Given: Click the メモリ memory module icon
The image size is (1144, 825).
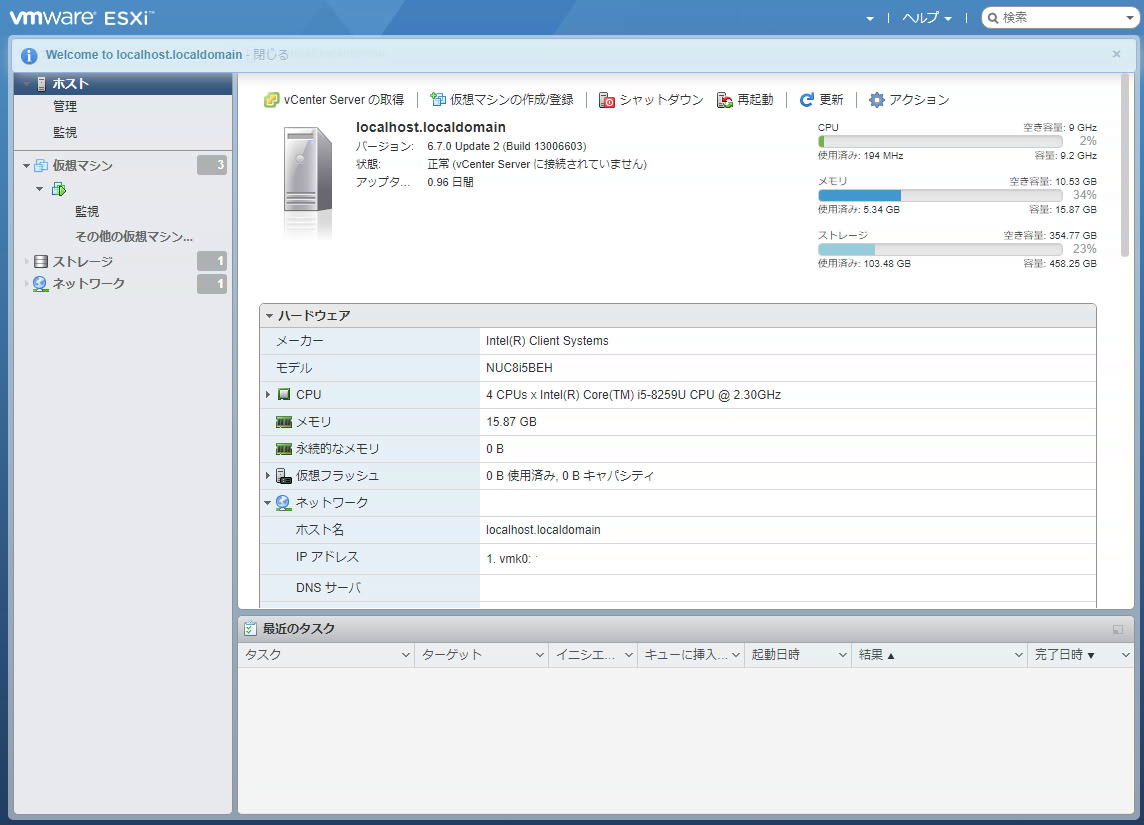Looking at the screenshot, I should (284, 422).
